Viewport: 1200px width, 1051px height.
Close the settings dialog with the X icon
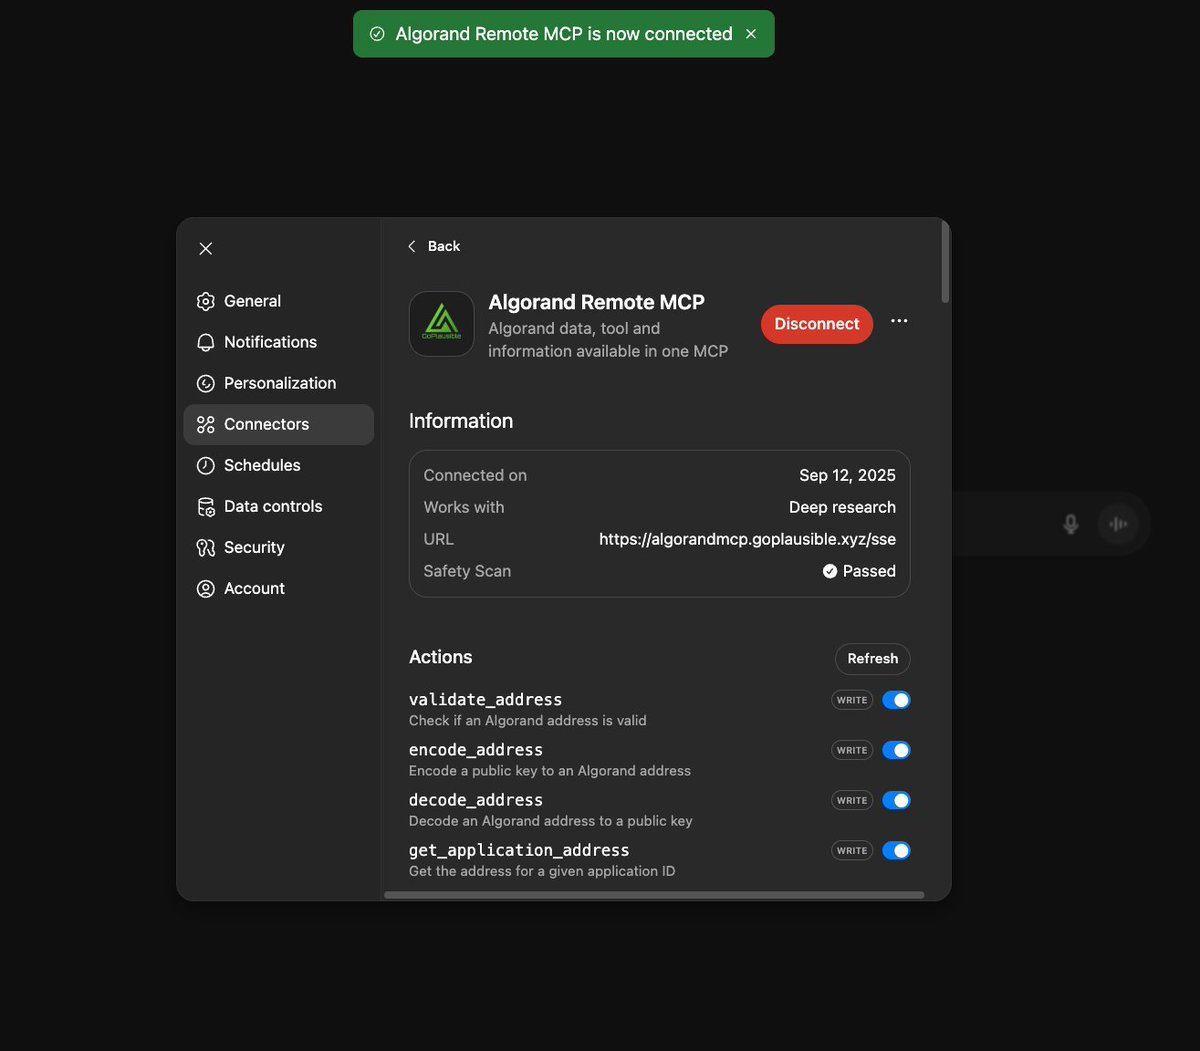click(206, 248)
